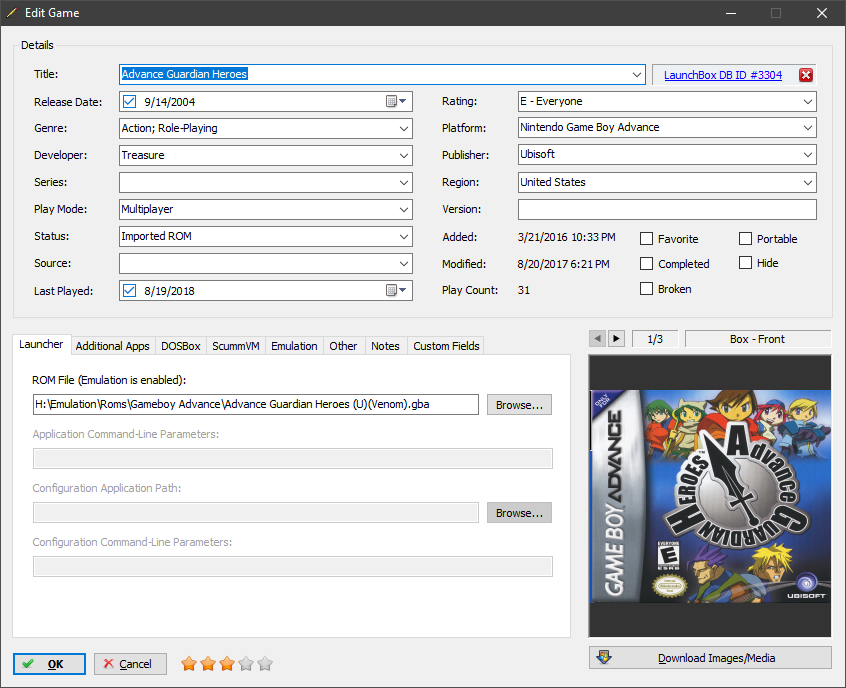The width and height of the screenshot is (846, 688).
Task: Cancel editing the game
Action: [130, 664]
